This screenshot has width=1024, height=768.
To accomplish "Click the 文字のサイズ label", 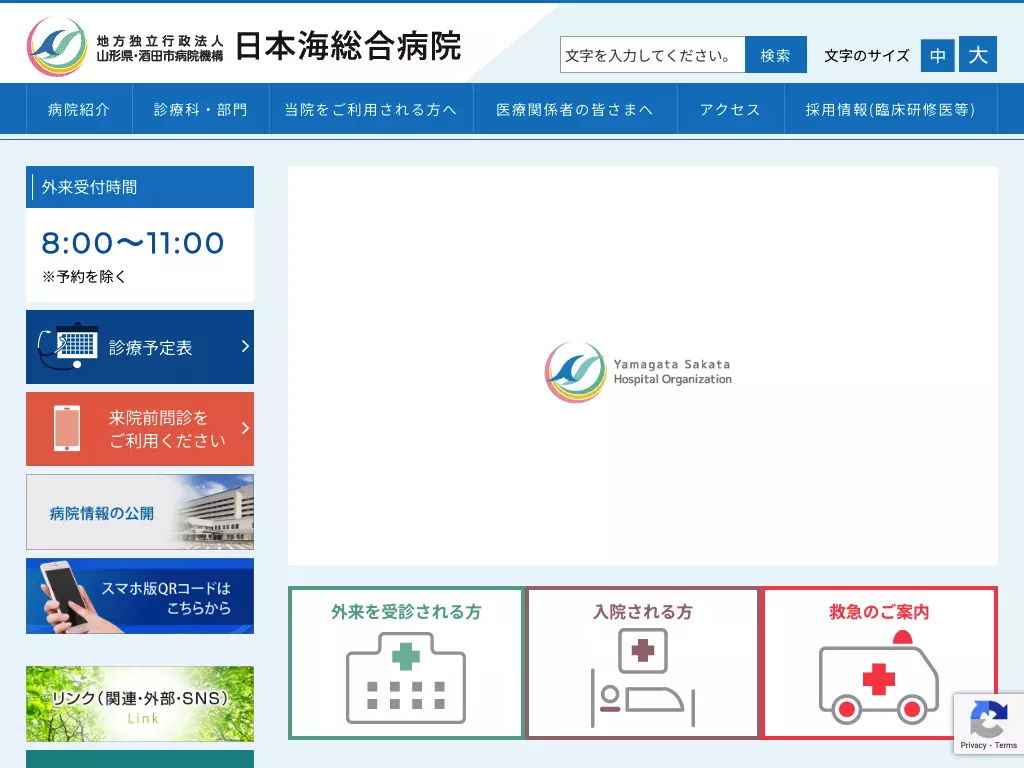I will coord(867,56).
